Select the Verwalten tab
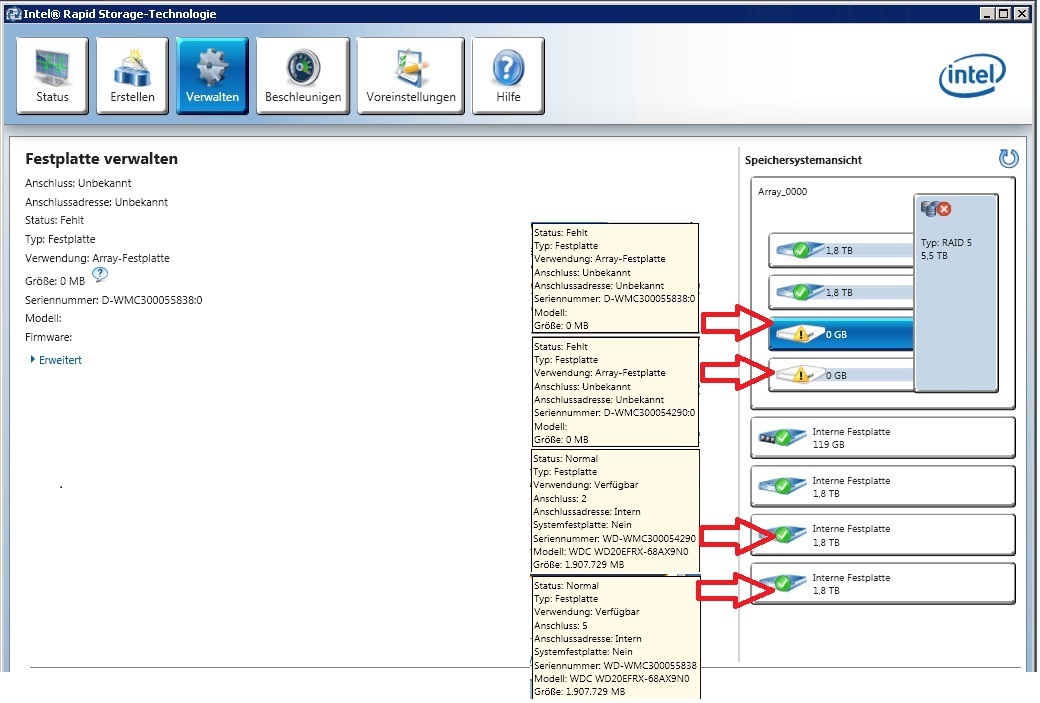The width and height of the screenshot is (1040, 703). [x=212, y=76]
